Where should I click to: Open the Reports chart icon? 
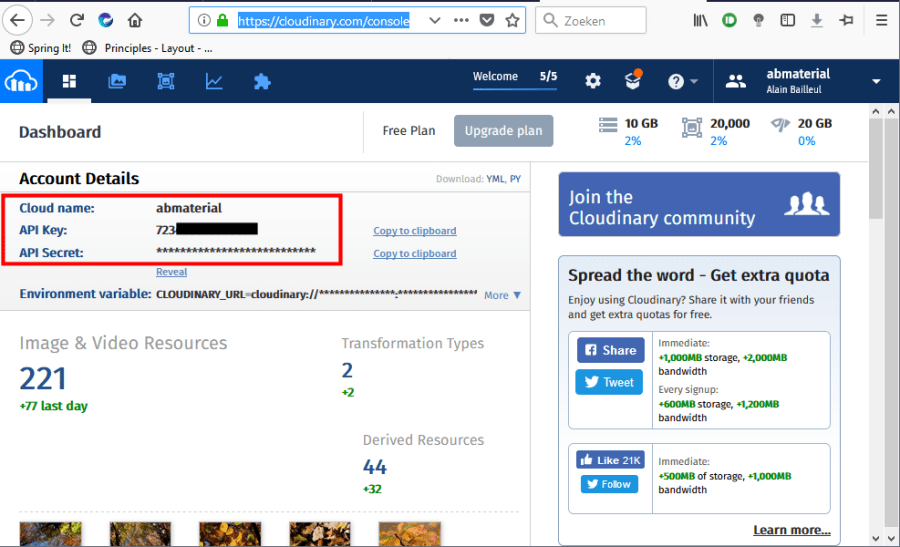tap(214, 82)
